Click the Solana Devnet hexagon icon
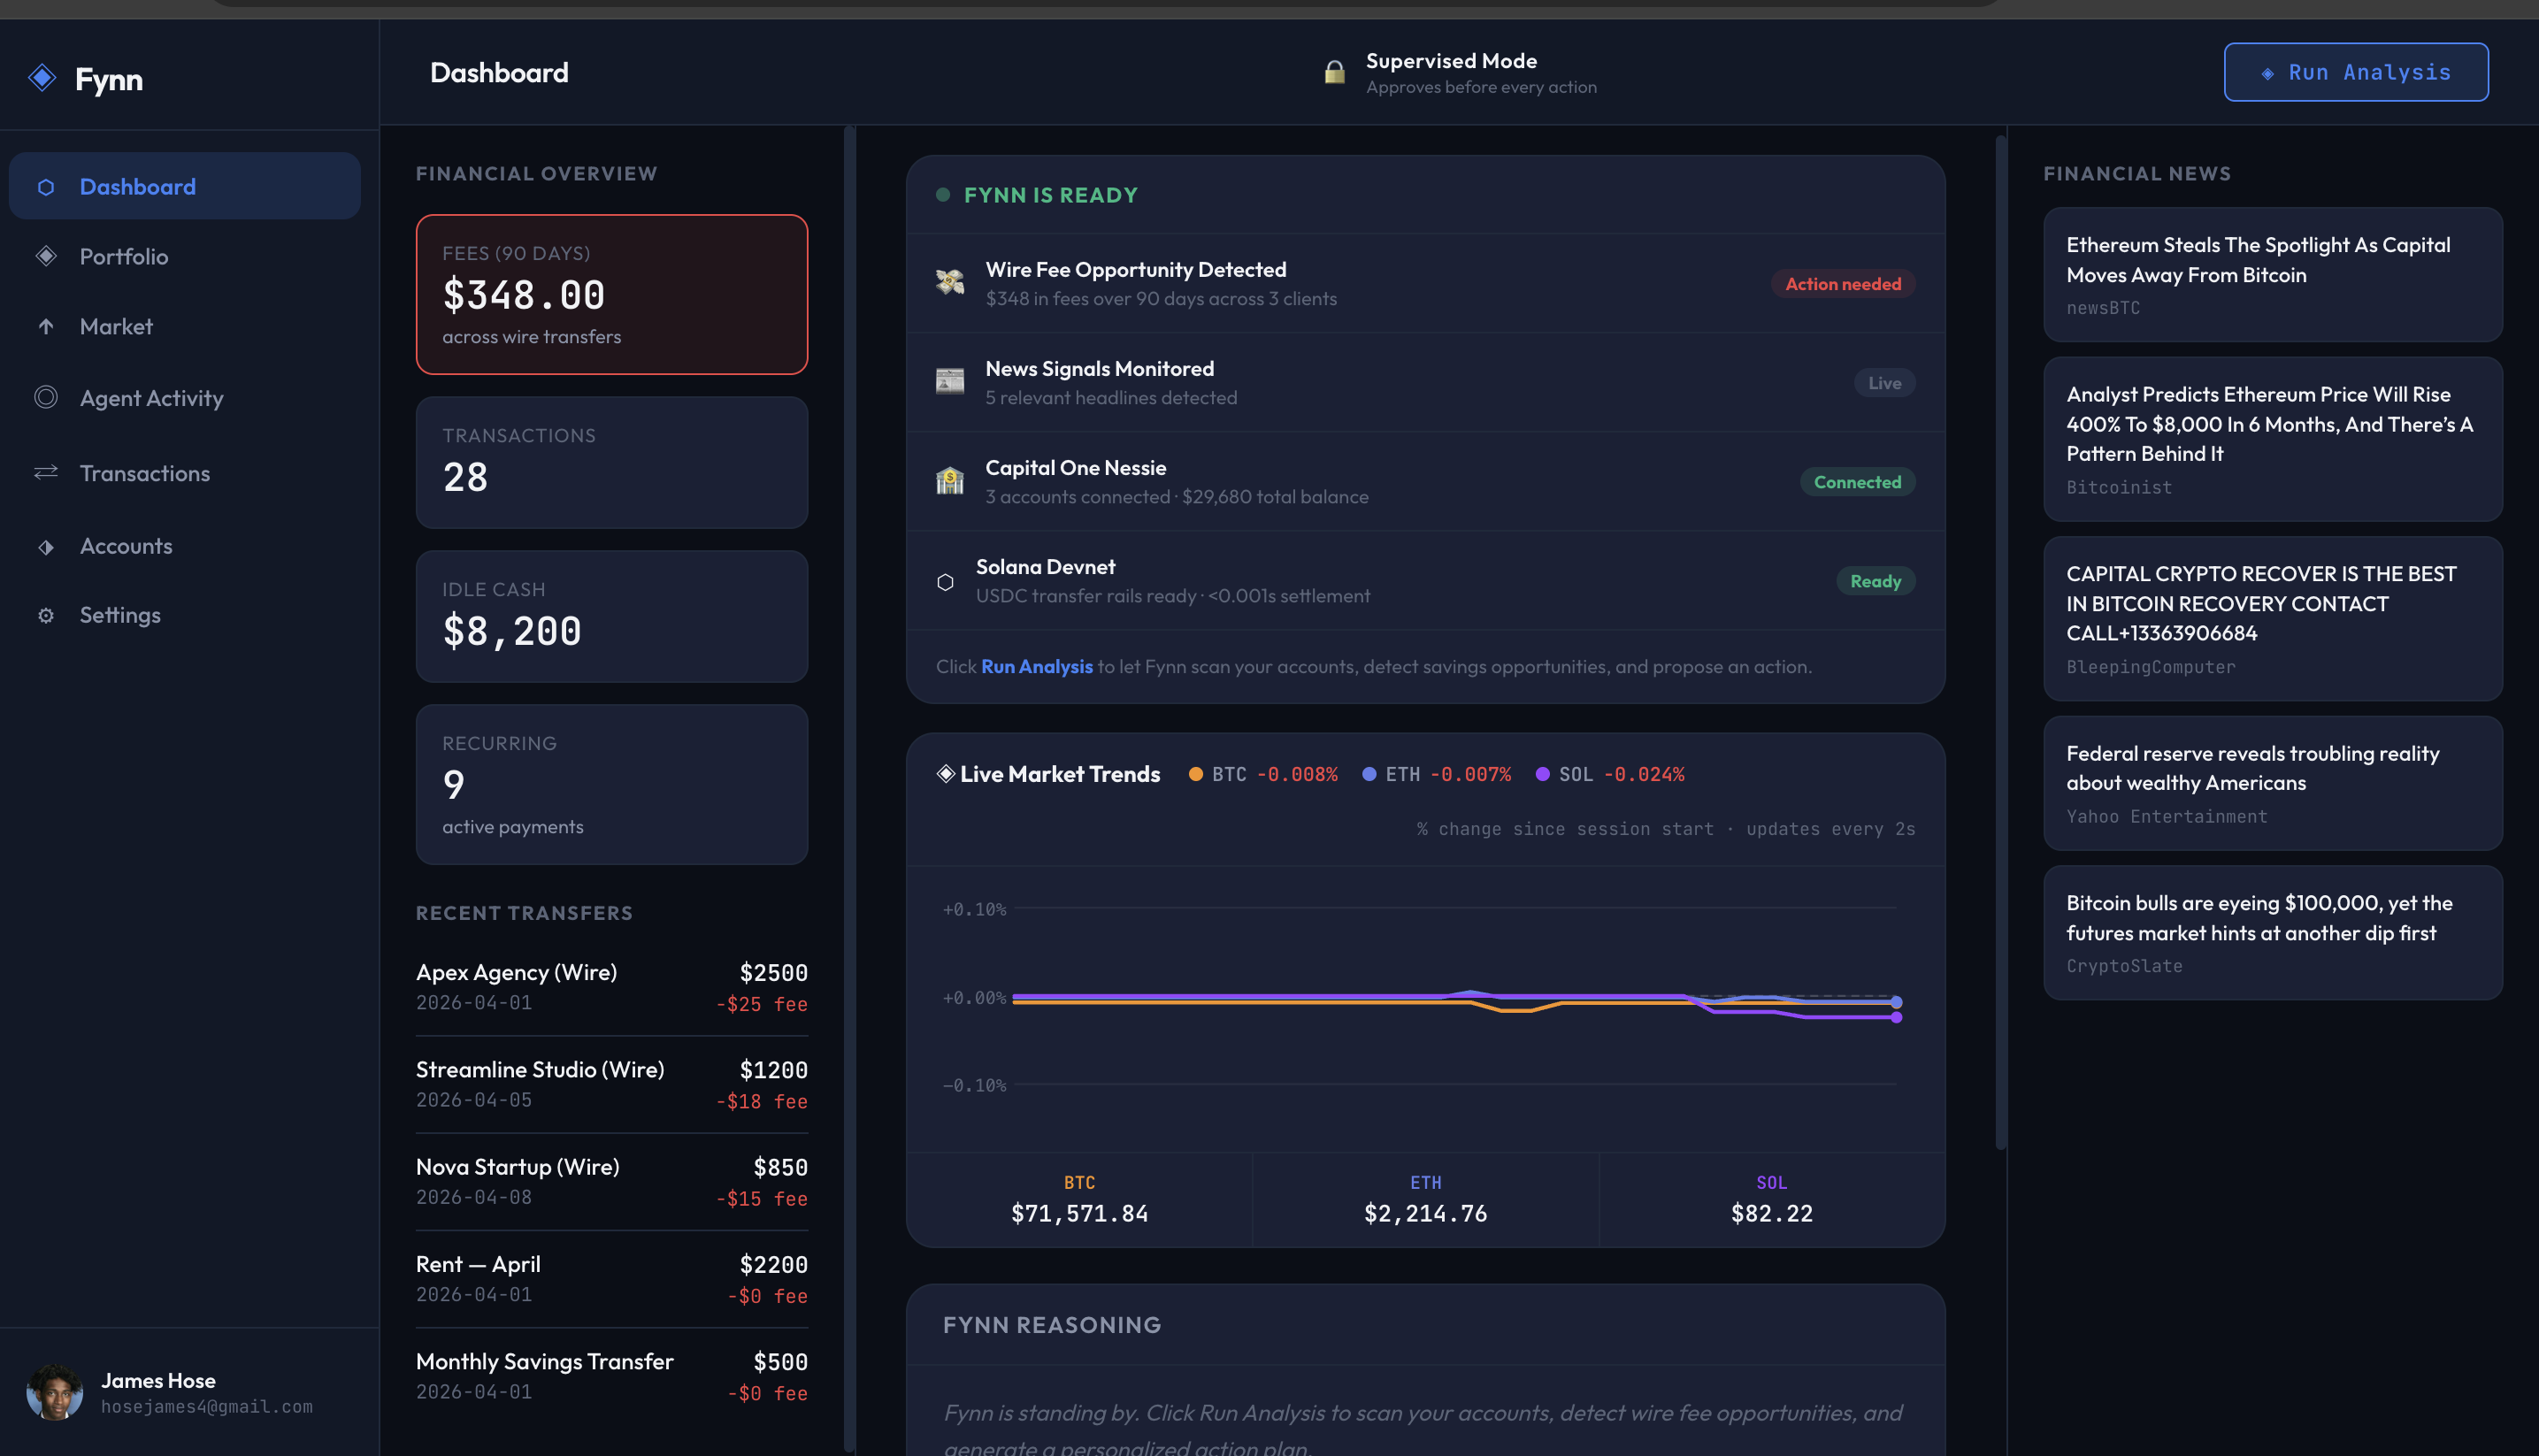This screenshot has width=2539, height=1456. (x=945, y=581)
